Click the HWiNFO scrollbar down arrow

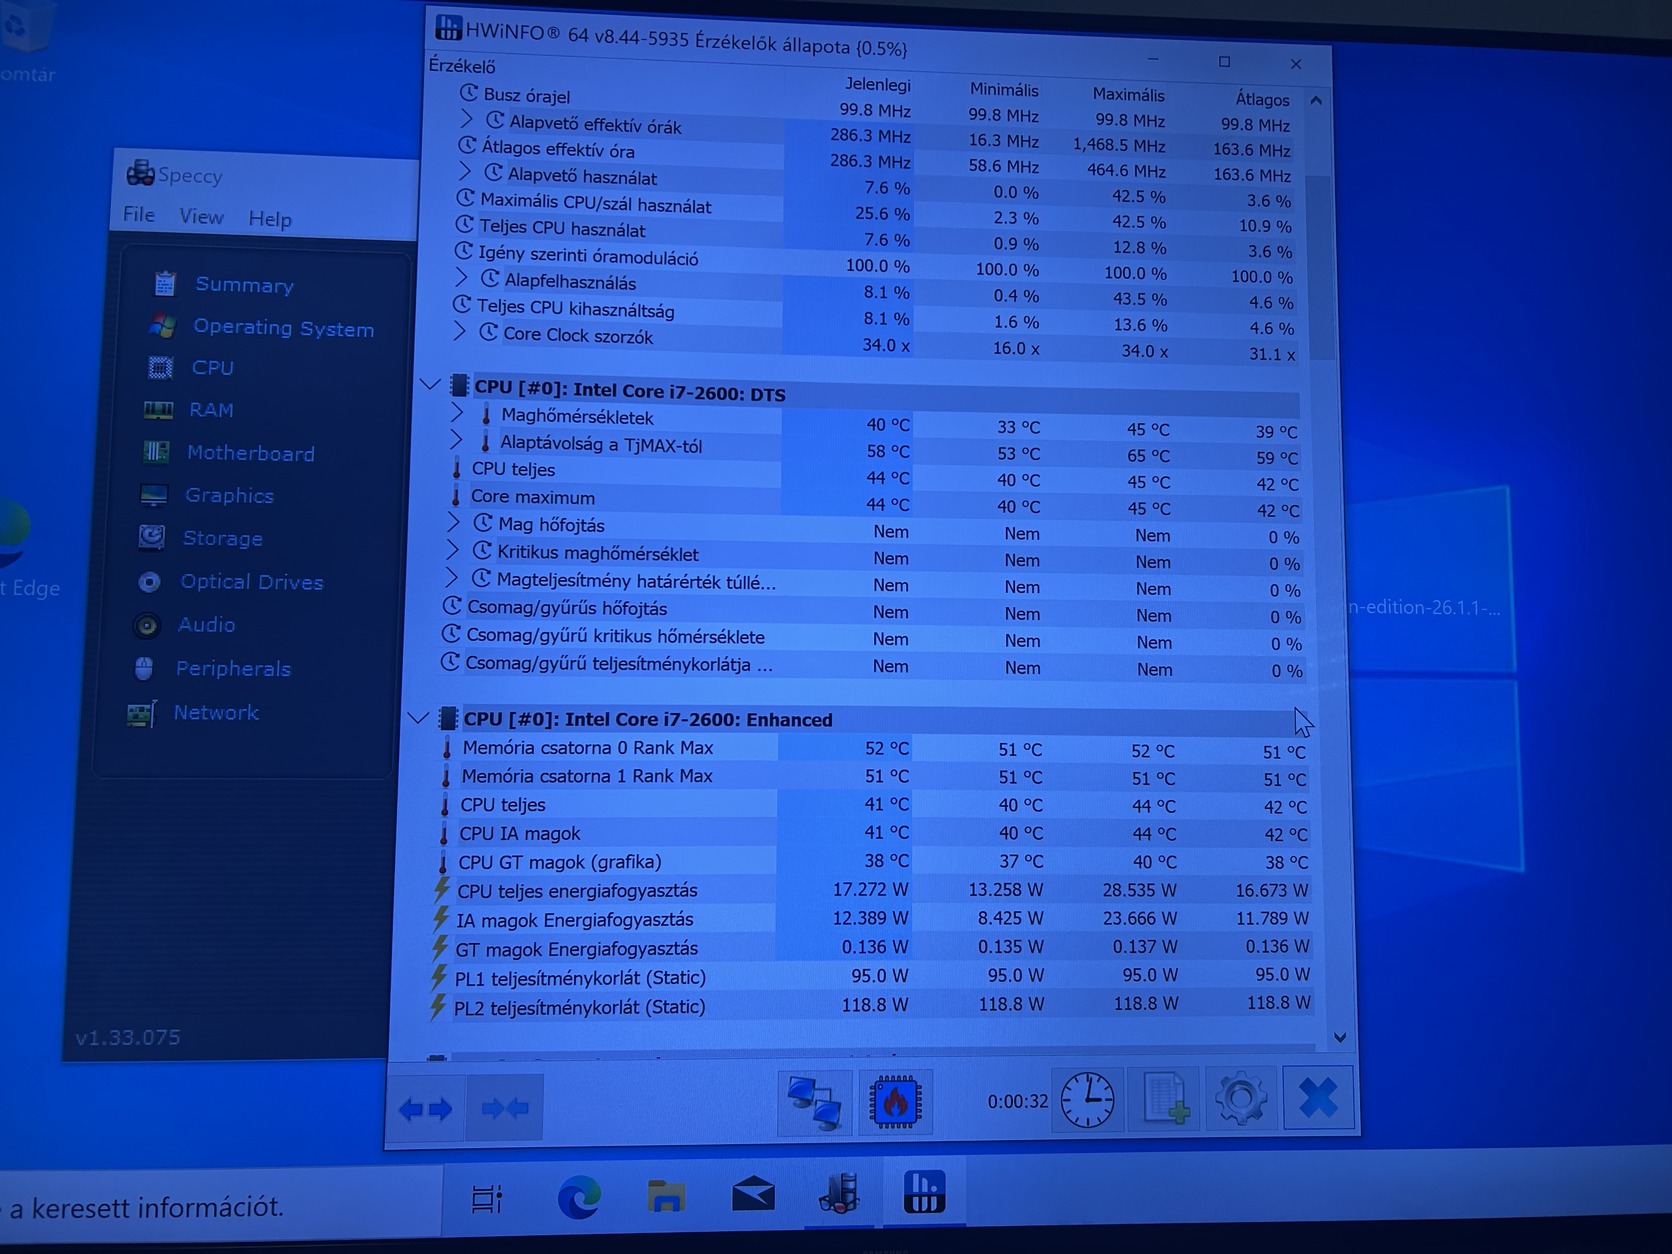point(1340,1038)
